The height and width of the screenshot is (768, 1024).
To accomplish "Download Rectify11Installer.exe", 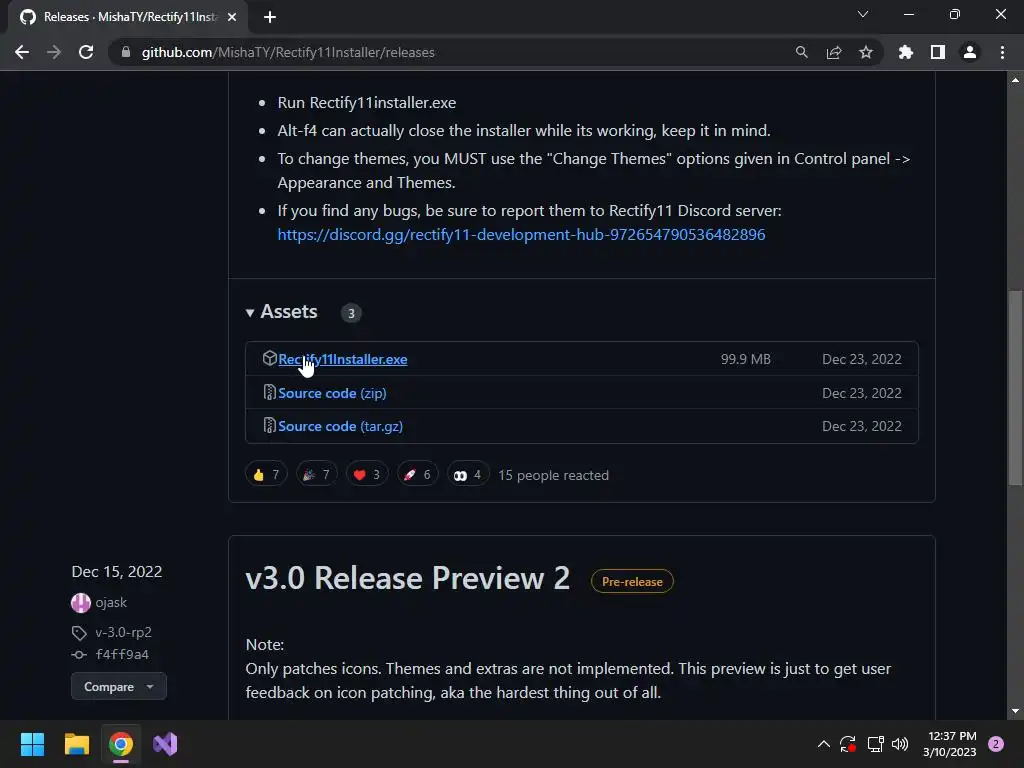I will (342, 359).
